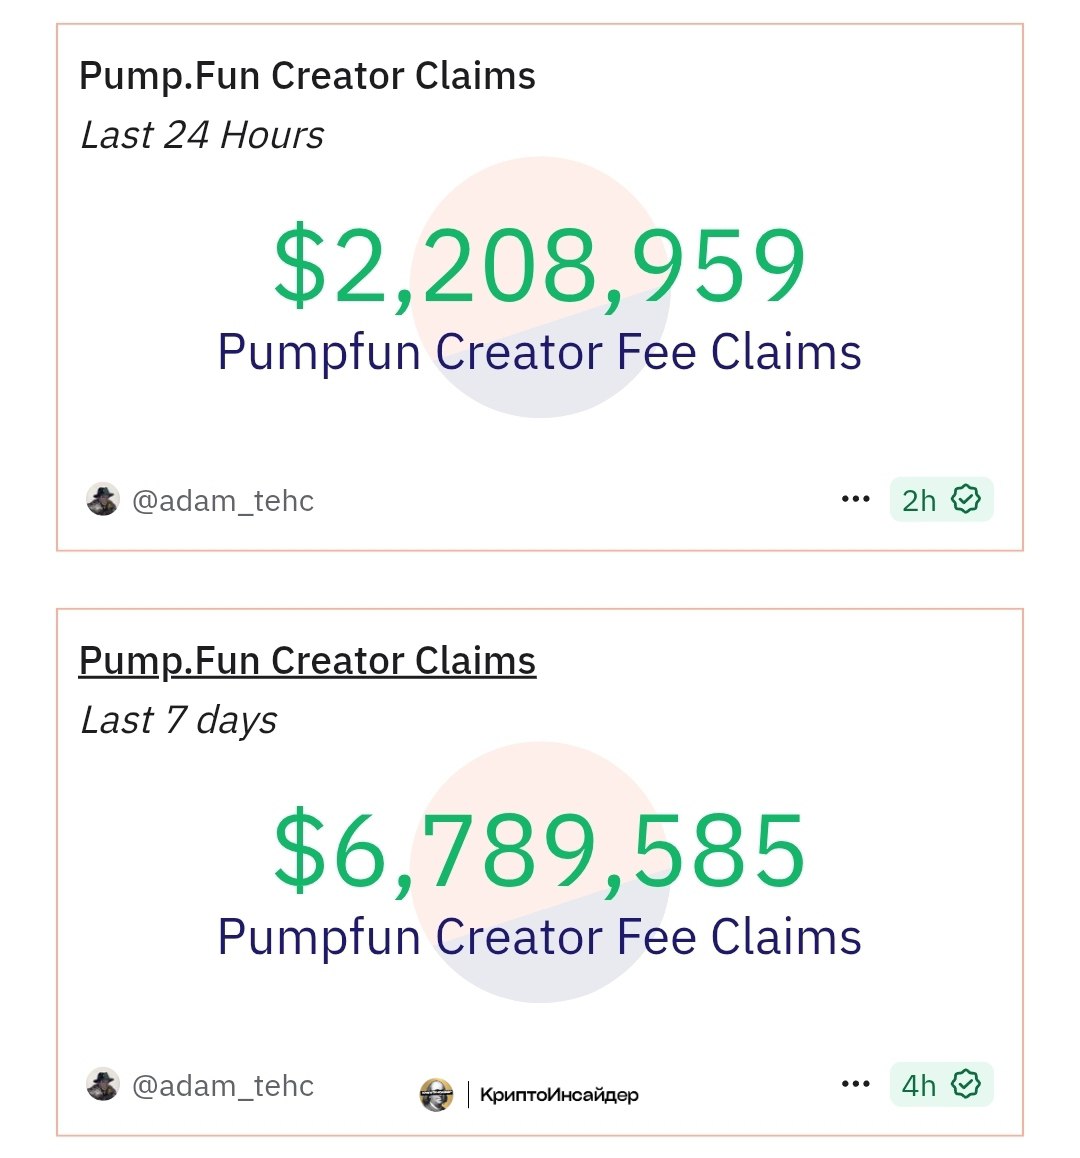Screen dimensions: 1080x1158
Task: Click the КриптоИнсайдер avatar logo
Action: (x=437, y=1094)
